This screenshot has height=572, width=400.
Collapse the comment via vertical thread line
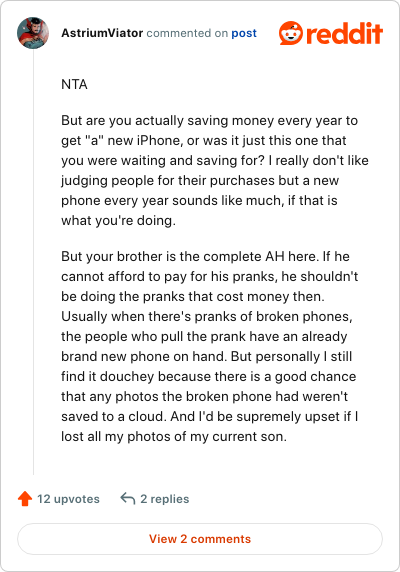pyautogui.click(x=33, y=262)
